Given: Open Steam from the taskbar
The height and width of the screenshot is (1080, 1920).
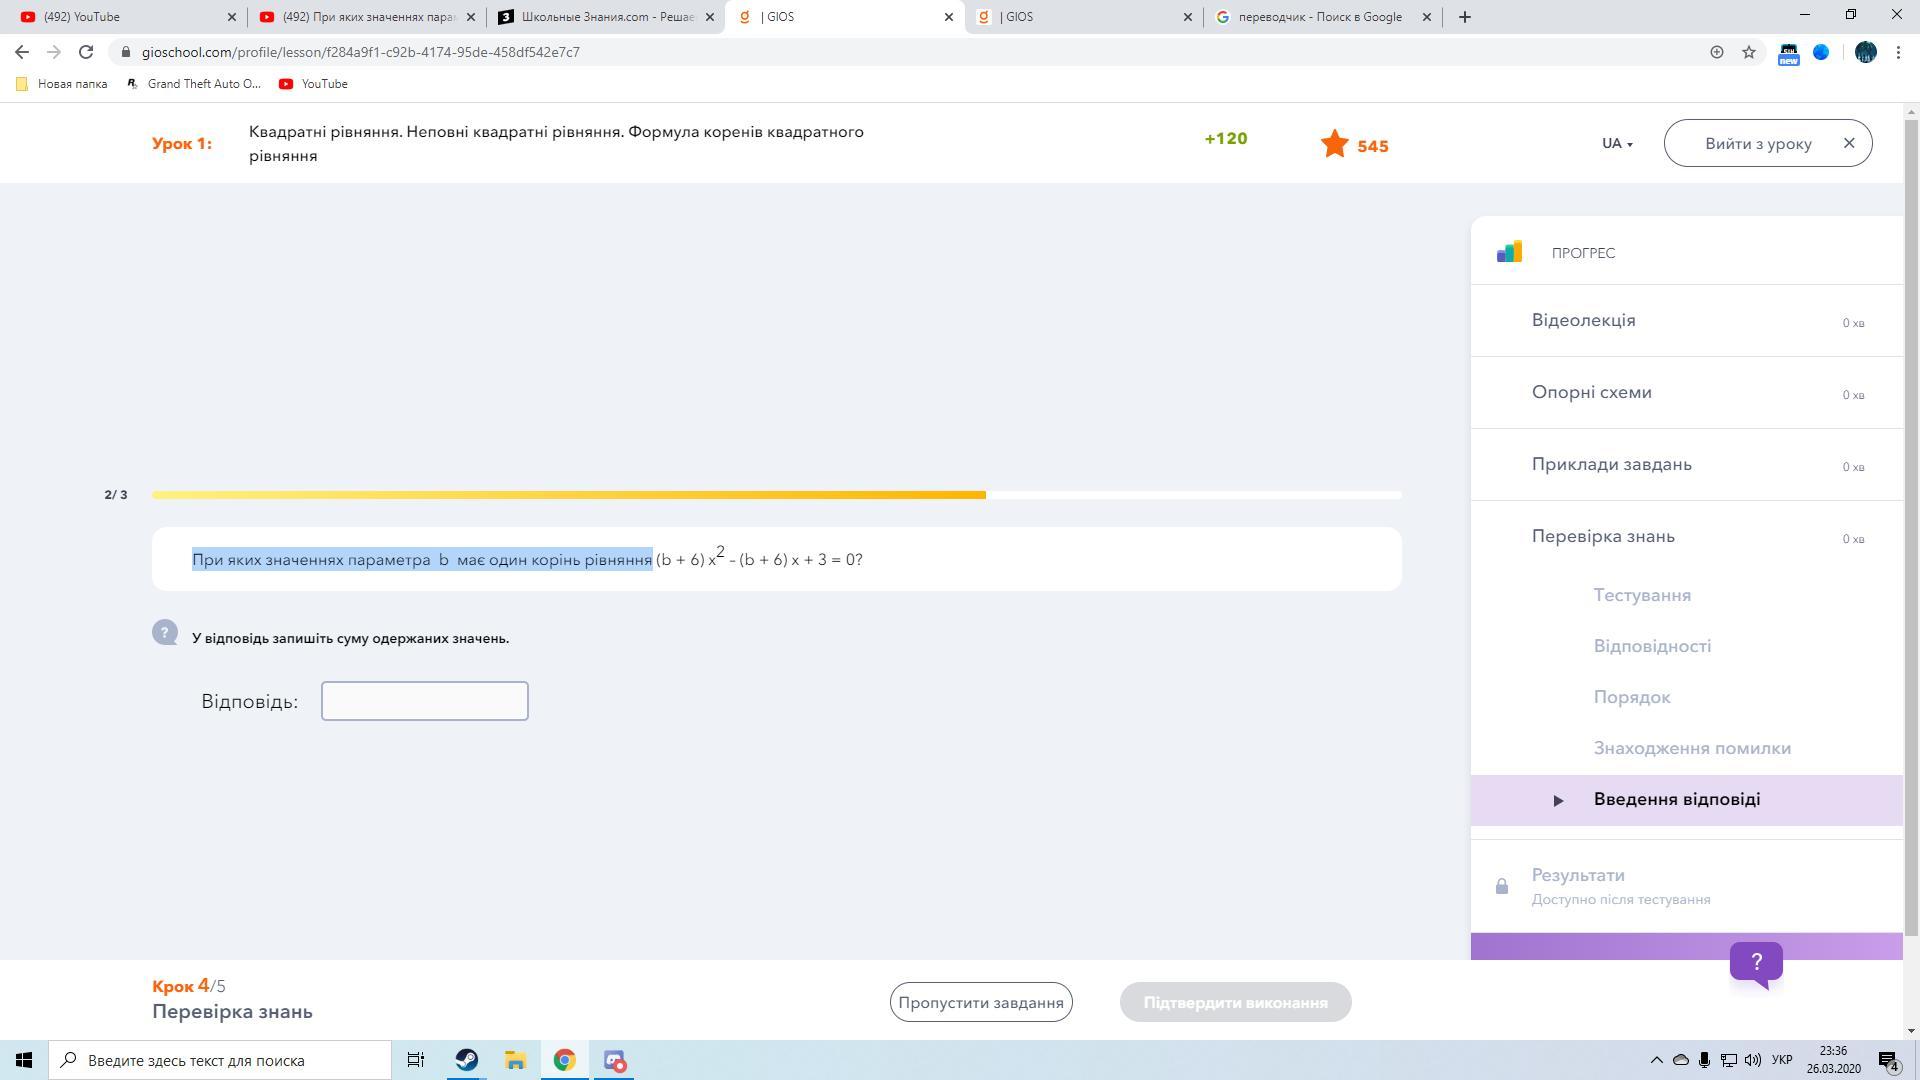Looking at the screenshot, I should click(x=466, y=1060).
